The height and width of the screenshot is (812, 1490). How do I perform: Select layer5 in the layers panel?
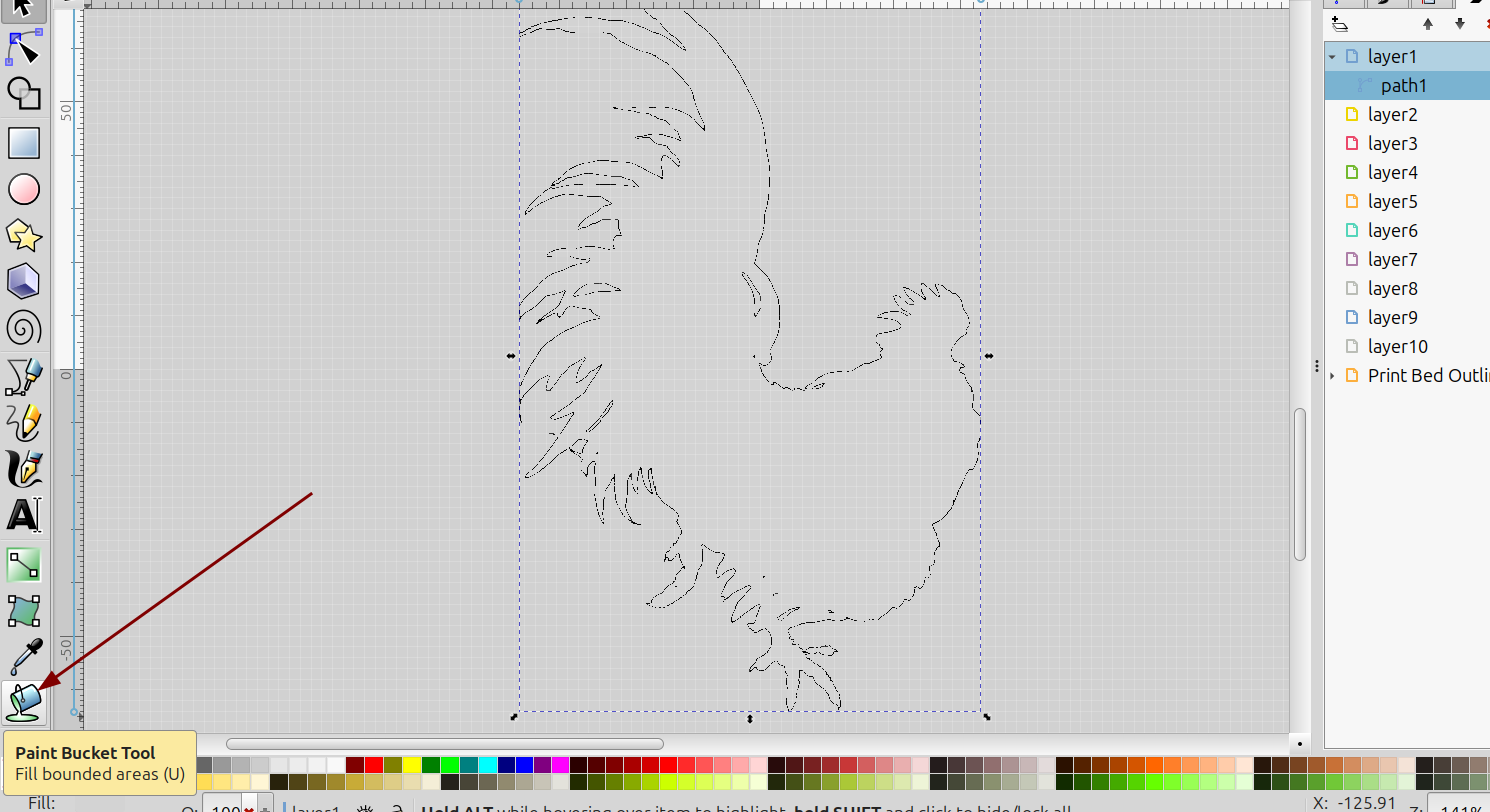click(x=1392, y=202)
